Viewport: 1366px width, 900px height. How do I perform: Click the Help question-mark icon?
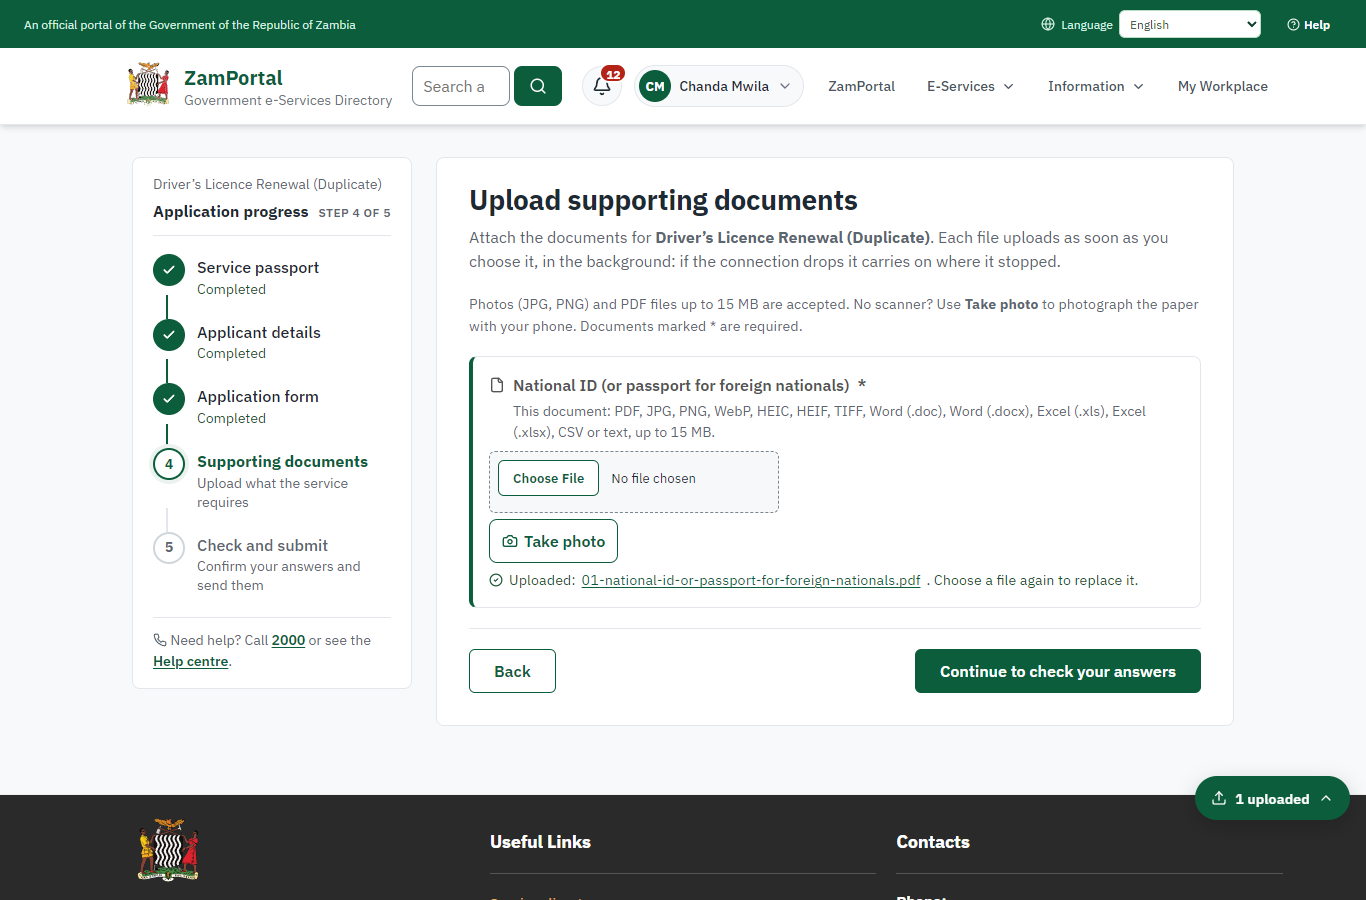(1293, 24)
